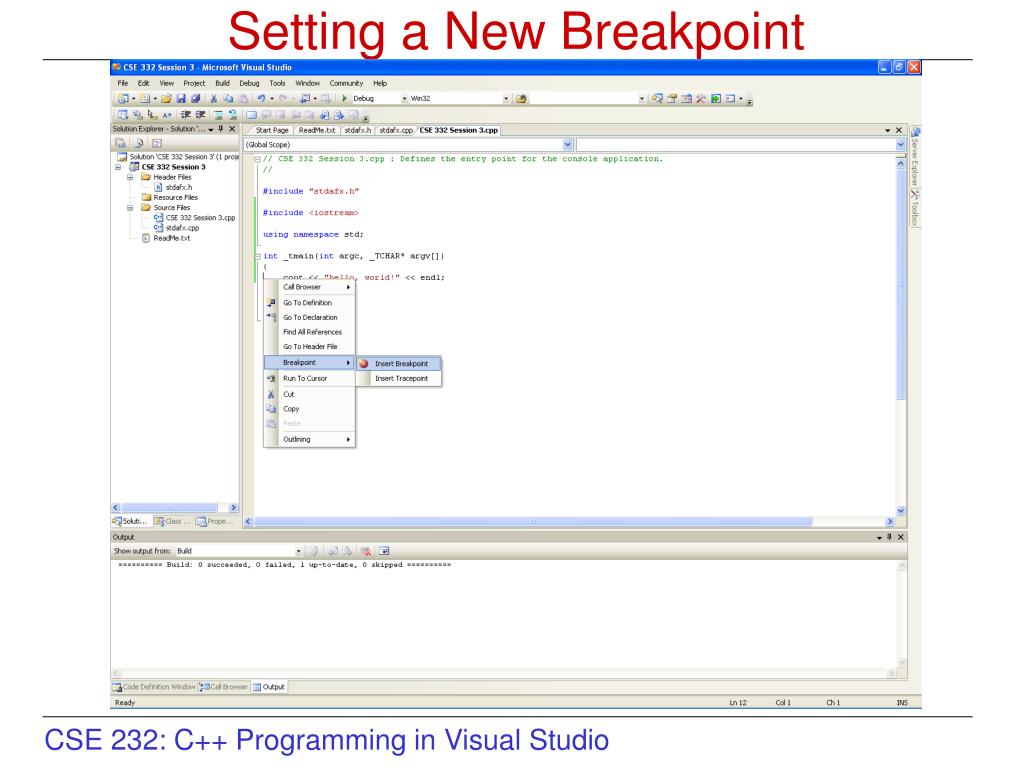Select Go To Definition in context menu
The height and width of the screenshot is (768, 1024).
(310, 303)
